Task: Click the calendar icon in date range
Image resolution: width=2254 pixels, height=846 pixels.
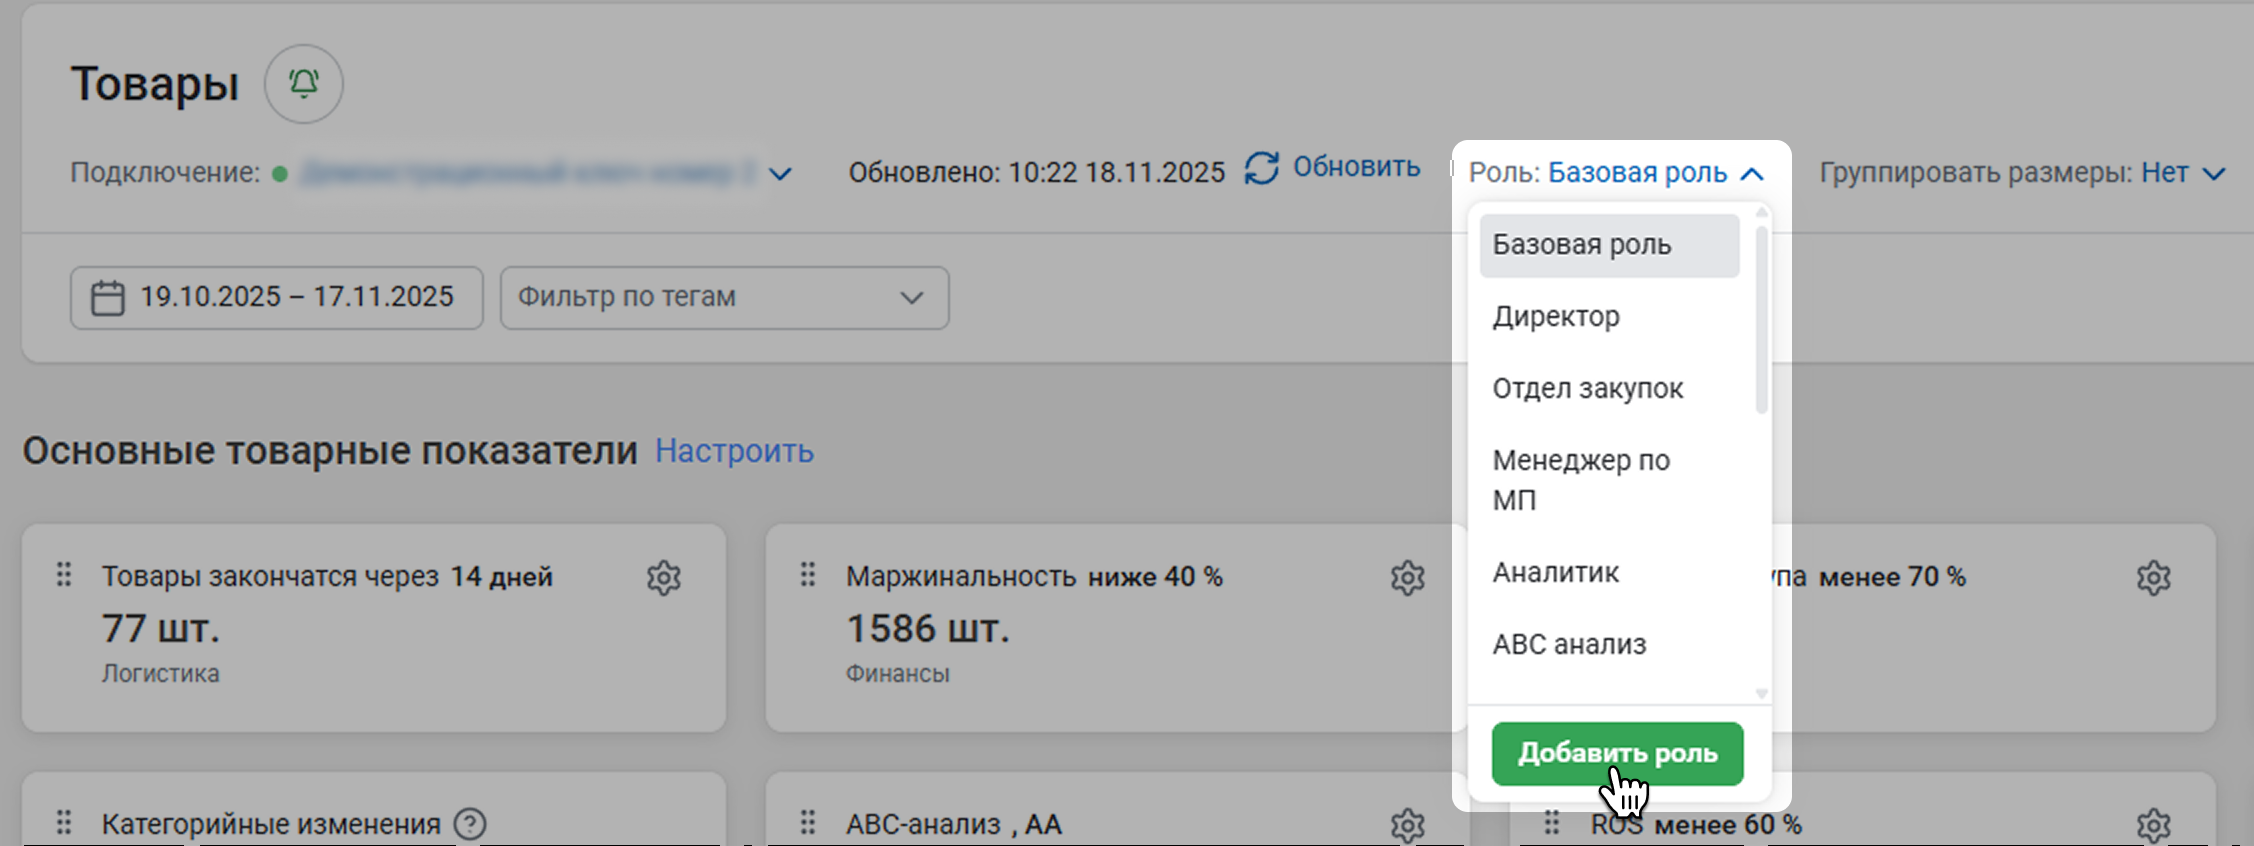Action: click(108, 298)
